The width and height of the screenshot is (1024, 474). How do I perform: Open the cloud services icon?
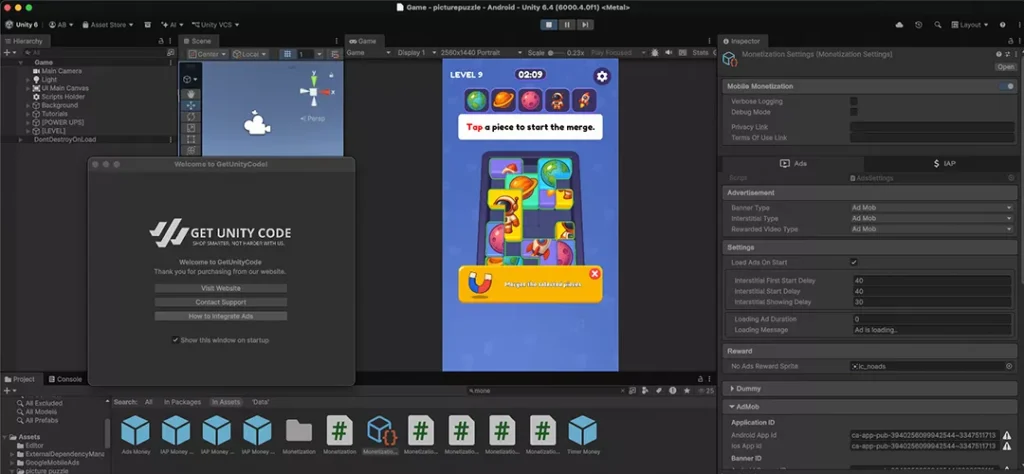[x=899, y=25]
